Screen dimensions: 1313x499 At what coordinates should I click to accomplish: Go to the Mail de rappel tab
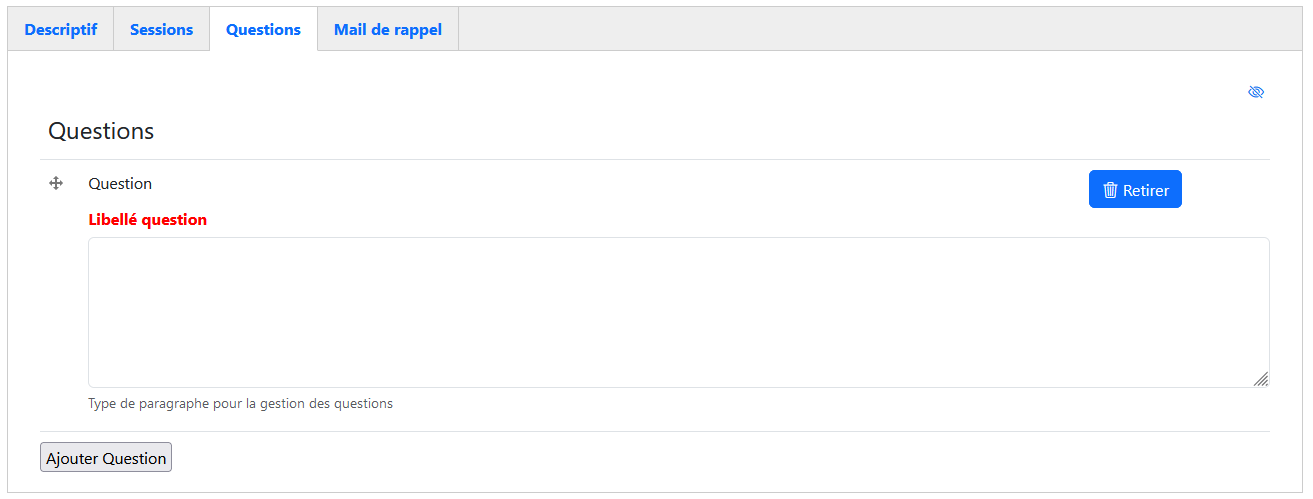(388, 29)
